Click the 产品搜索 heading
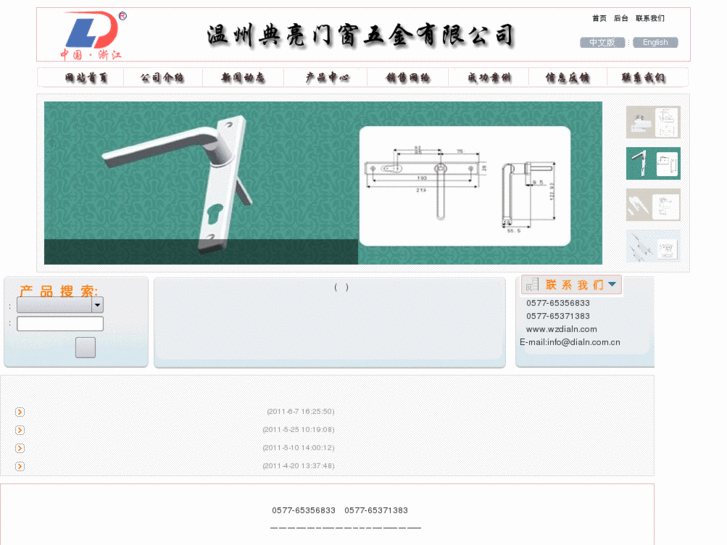This screenshot has width=727, height=545. point(58,290)
